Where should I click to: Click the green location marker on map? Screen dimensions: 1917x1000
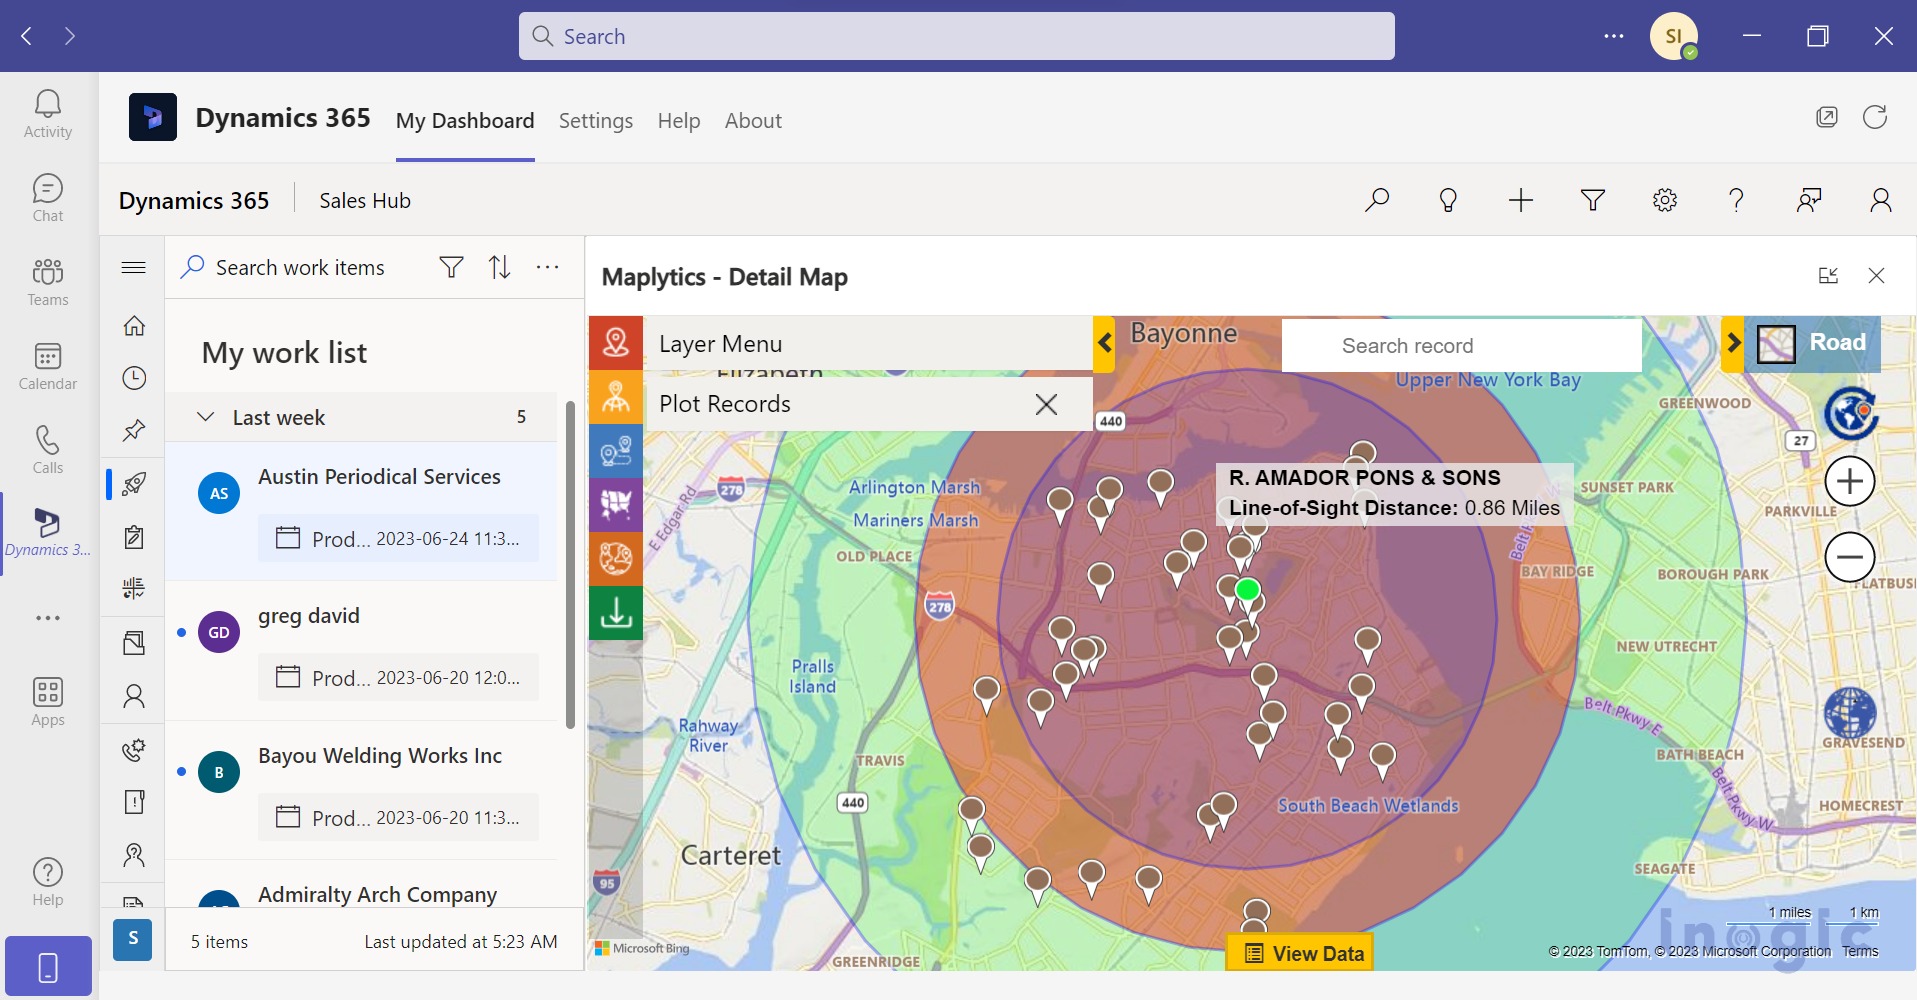click(1247, 590)
